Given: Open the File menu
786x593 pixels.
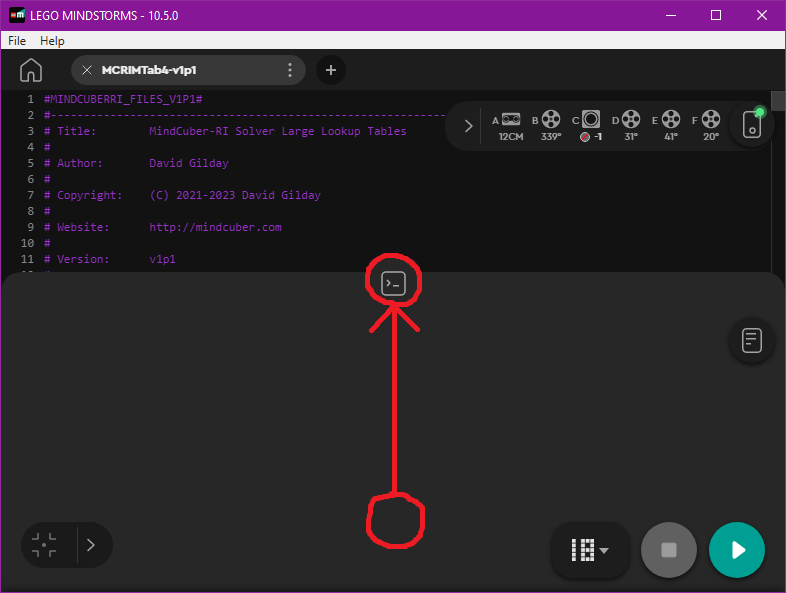Looking at the screenshot, I should tap(17, 41).
